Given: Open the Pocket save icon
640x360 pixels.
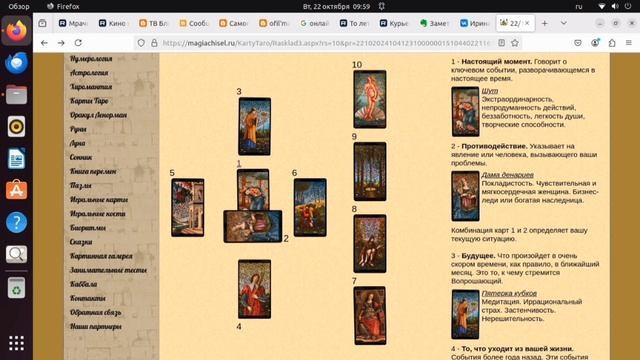Looking at the screenshot, I should coord(578,43).
